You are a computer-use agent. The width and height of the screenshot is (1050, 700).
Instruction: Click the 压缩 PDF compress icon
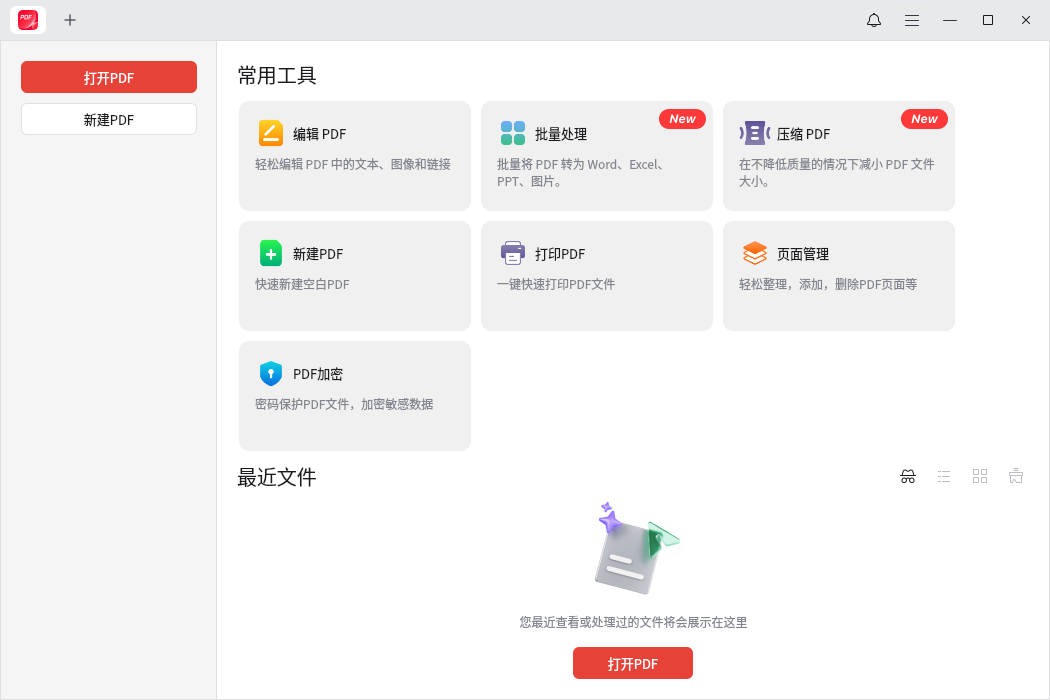pyautogui.click(x=755, y=133)
